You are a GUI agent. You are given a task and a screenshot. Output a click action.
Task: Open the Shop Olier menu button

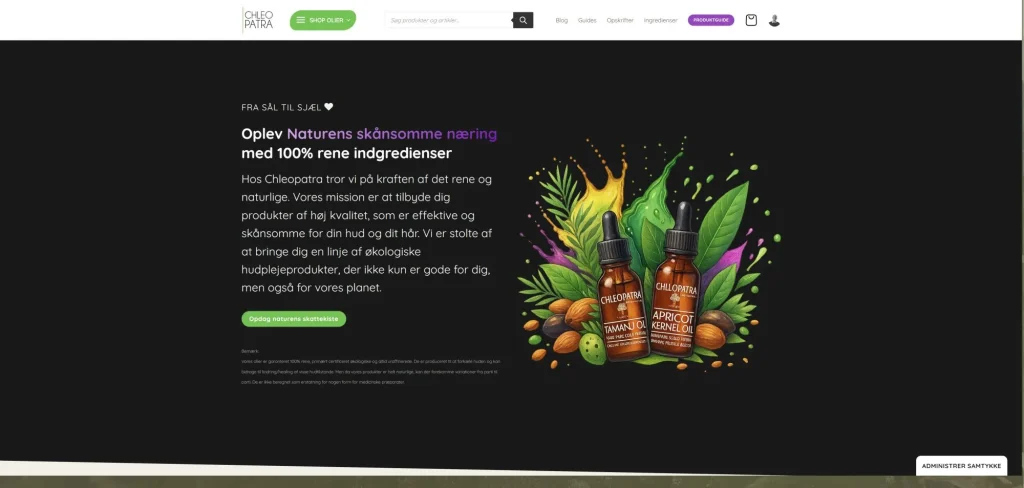[x=323, y=20]
